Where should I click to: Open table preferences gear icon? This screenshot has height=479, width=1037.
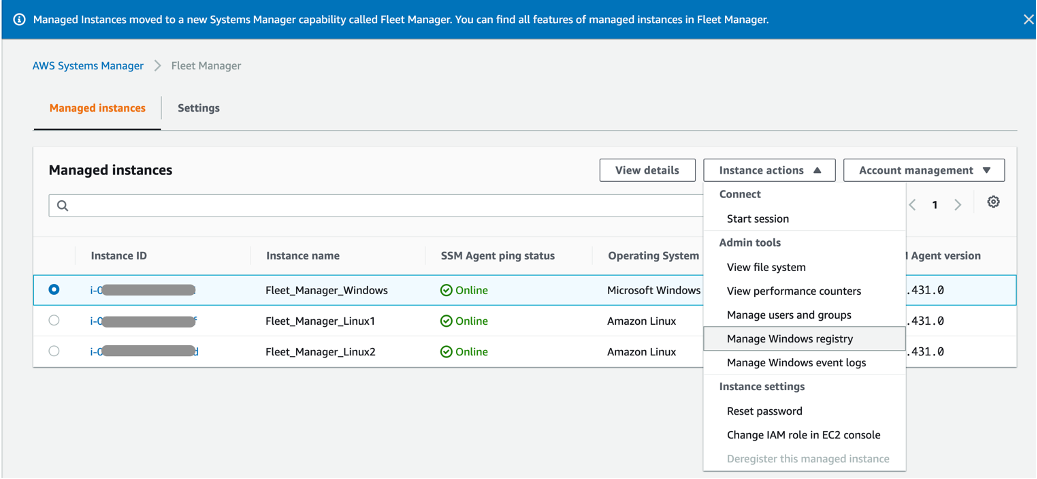993,202
